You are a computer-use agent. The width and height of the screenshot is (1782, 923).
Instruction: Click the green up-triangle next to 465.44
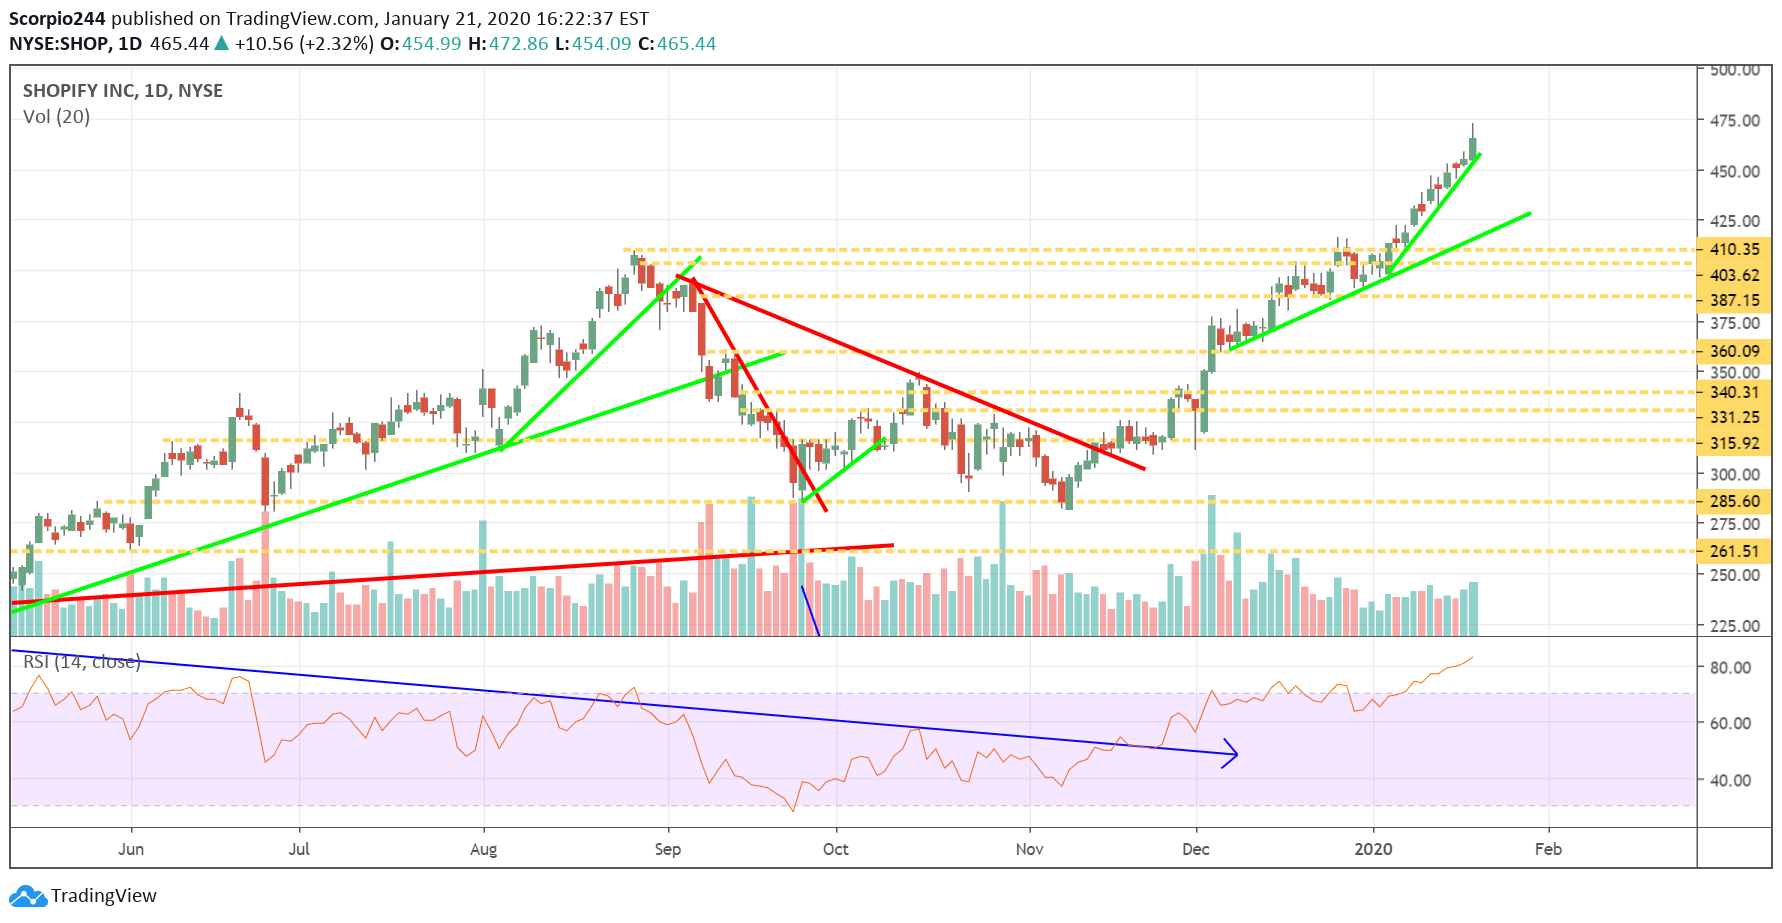click(221, 43)
